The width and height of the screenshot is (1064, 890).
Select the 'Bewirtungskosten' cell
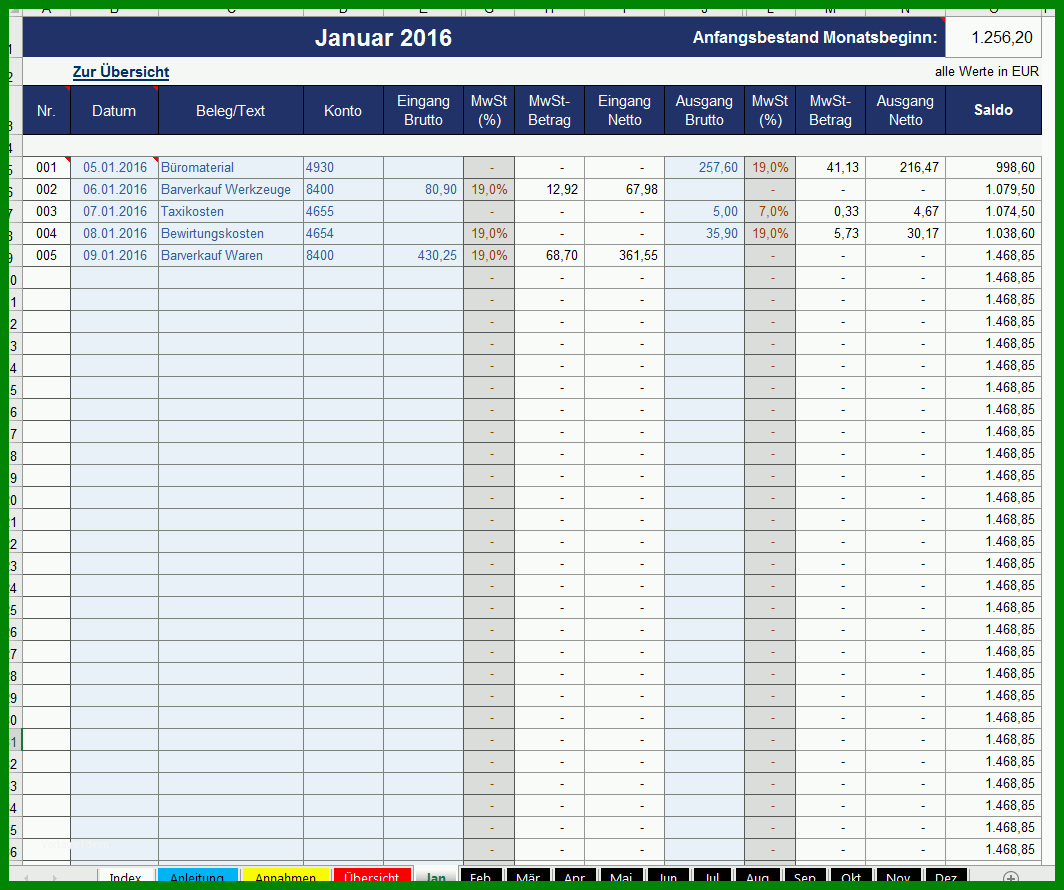pos(231,233)
